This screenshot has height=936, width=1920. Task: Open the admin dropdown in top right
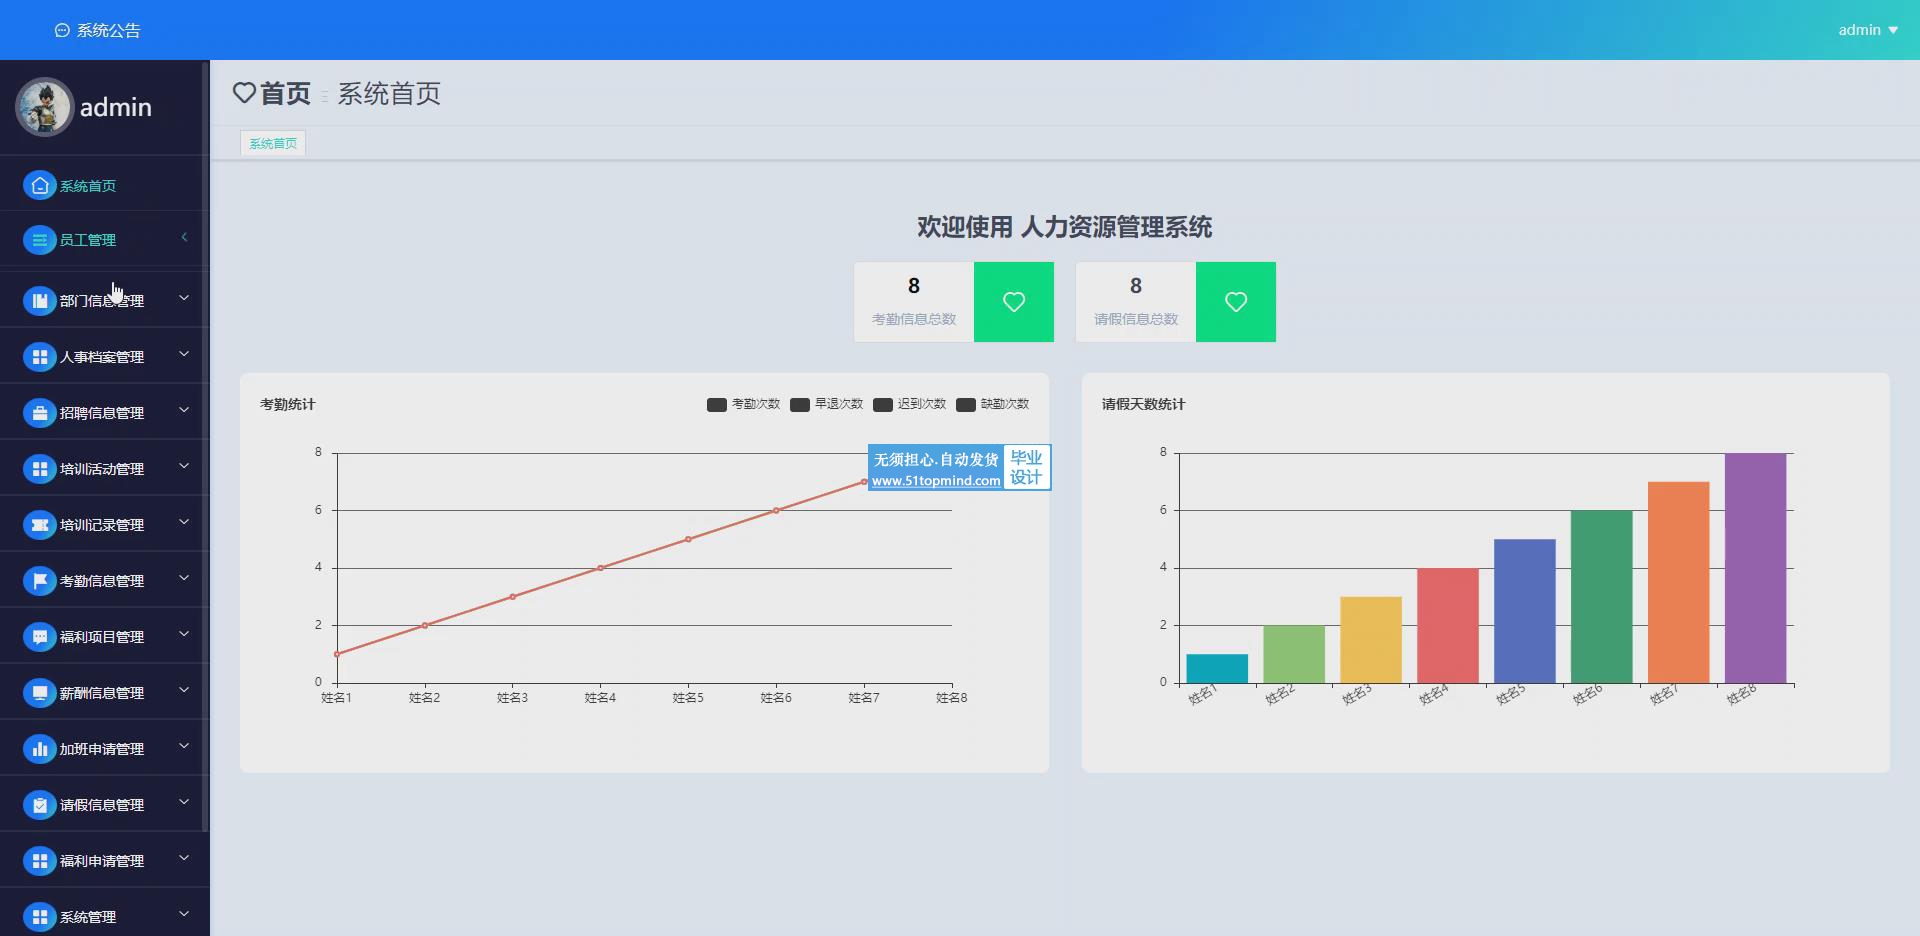[1867, 30]
